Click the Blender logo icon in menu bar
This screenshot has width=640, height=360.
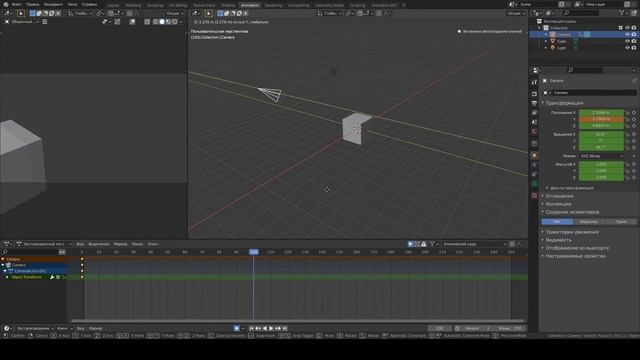pyautogui.click(x=6, y=4)
